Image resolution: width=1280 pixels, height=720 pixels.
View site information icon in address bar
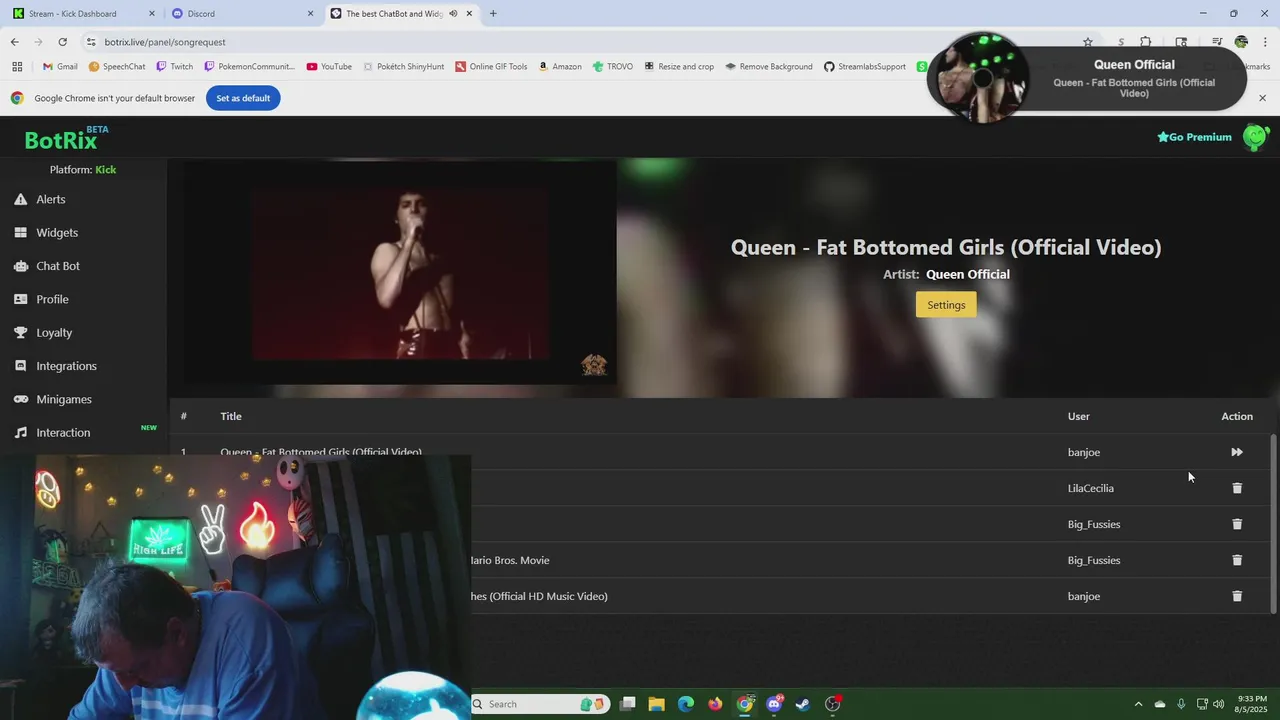click(91, 42)
